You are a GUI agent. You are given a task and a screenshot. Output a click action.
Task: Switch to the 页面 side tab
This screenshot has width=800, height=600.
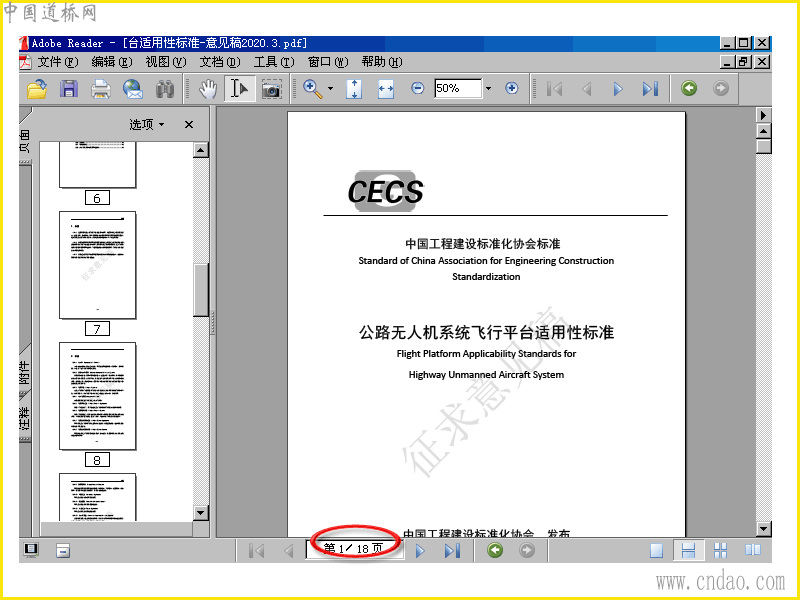point(25,140)
